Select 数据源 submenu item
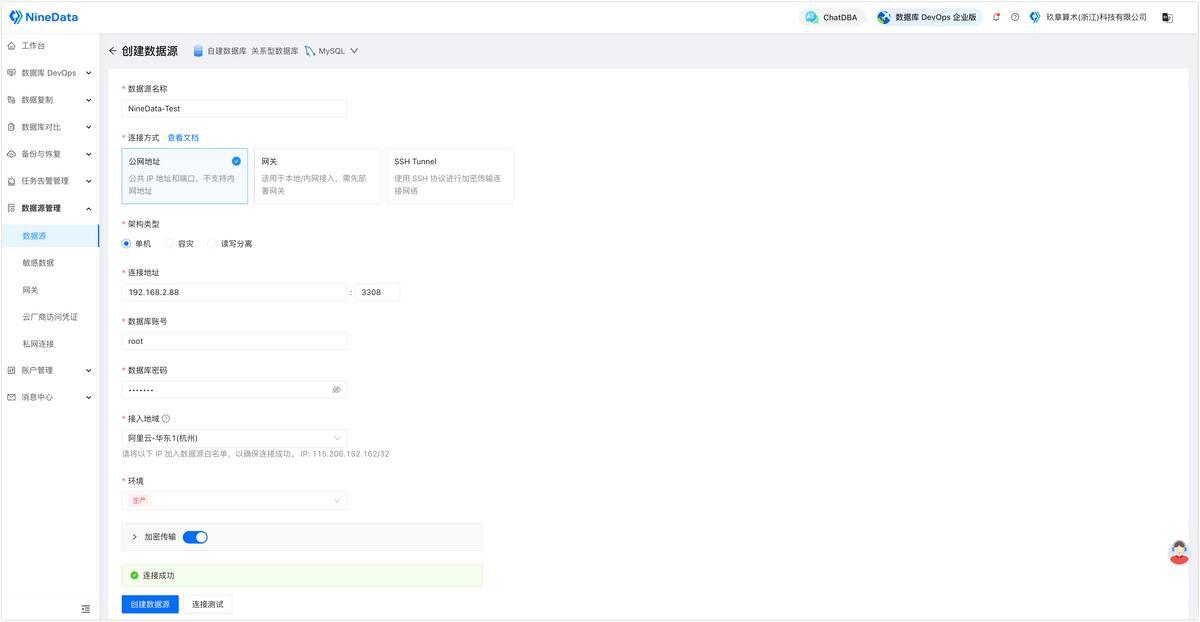 50,236
